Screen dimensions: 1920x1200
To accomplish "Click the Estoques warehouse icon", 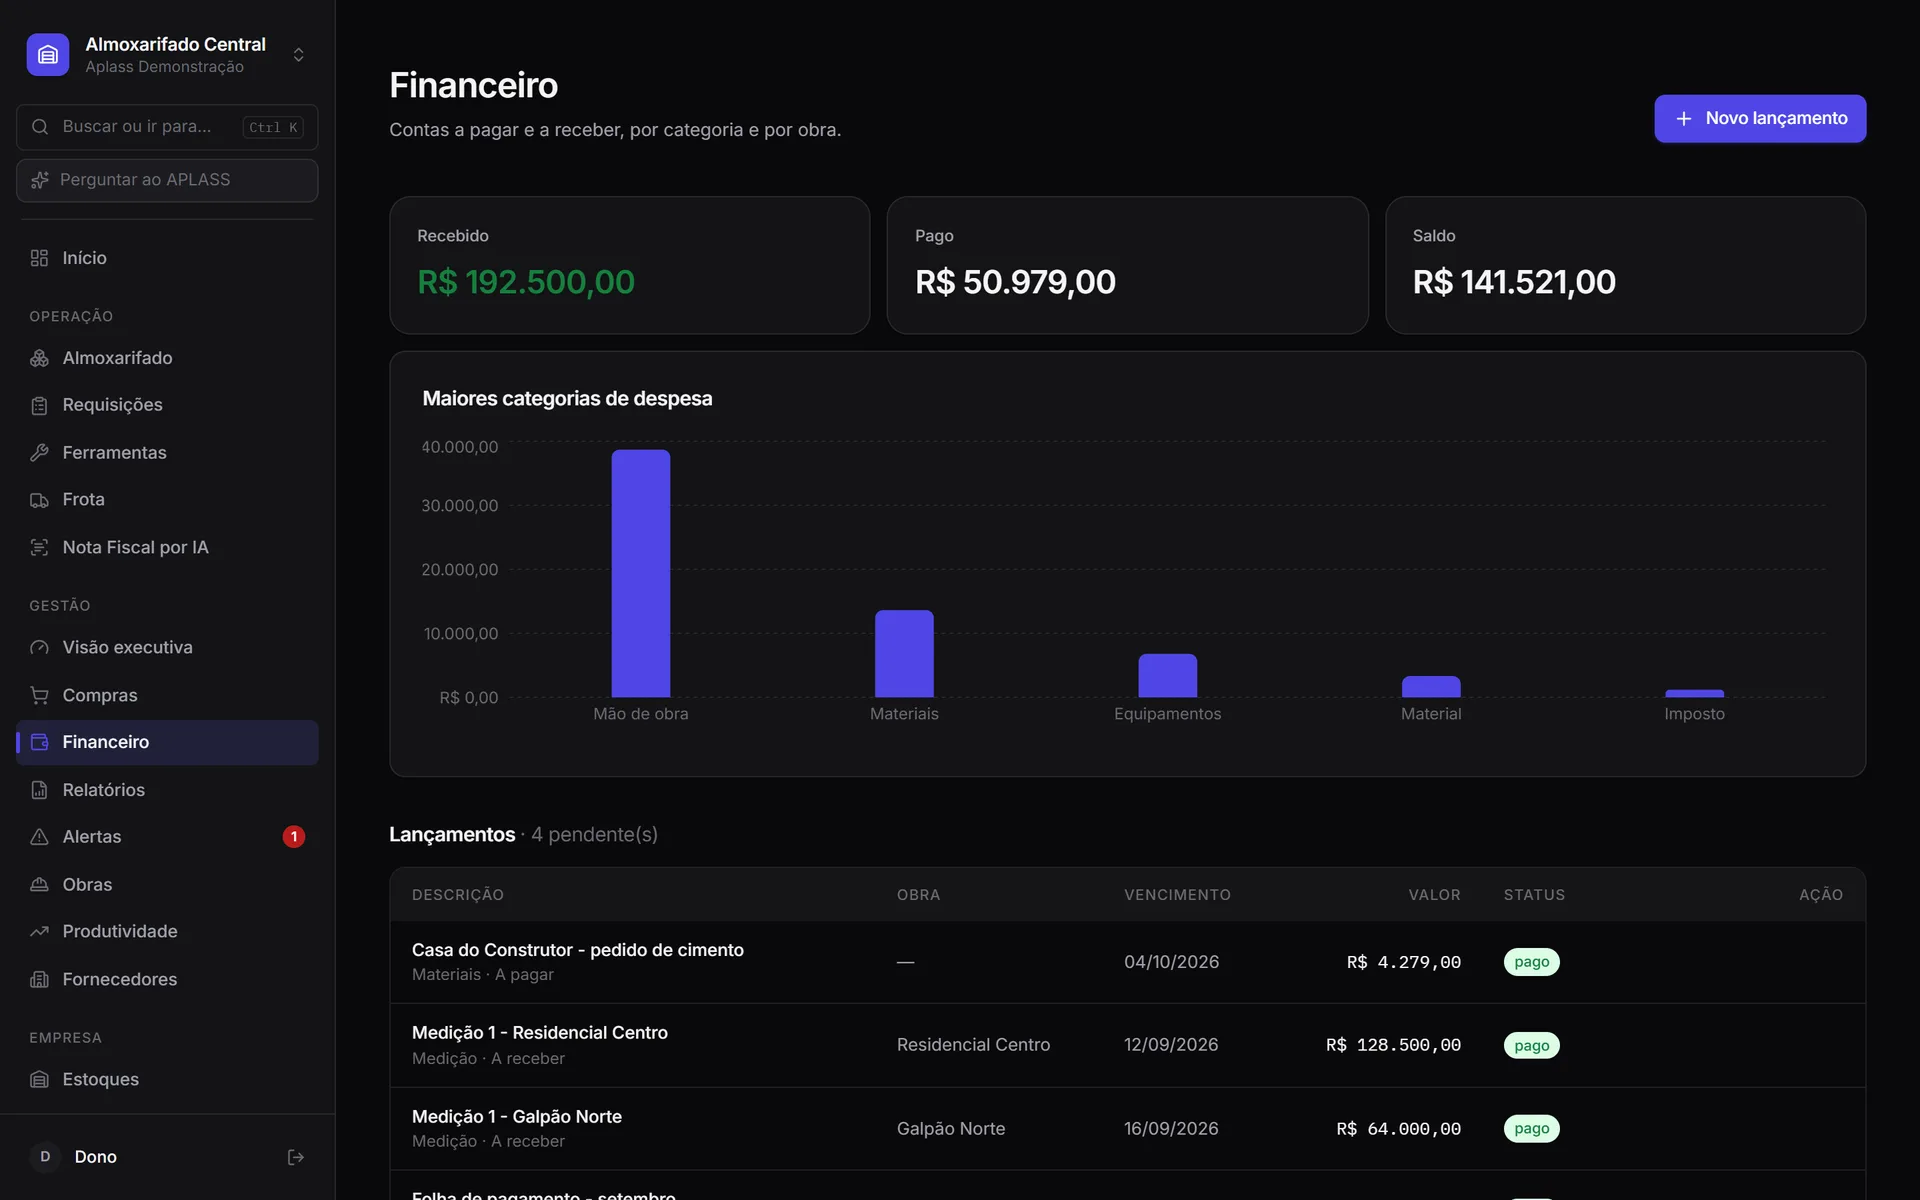I will click(x=39, y=1079).
